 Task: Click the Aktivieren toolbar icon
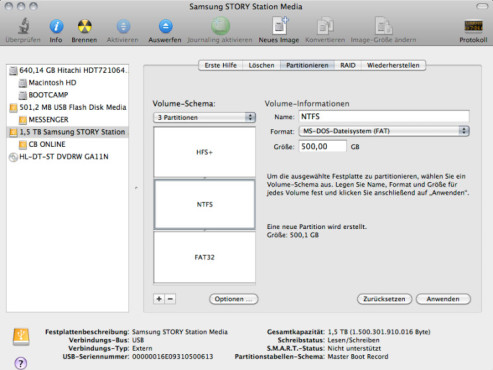[x=123, y=26]
